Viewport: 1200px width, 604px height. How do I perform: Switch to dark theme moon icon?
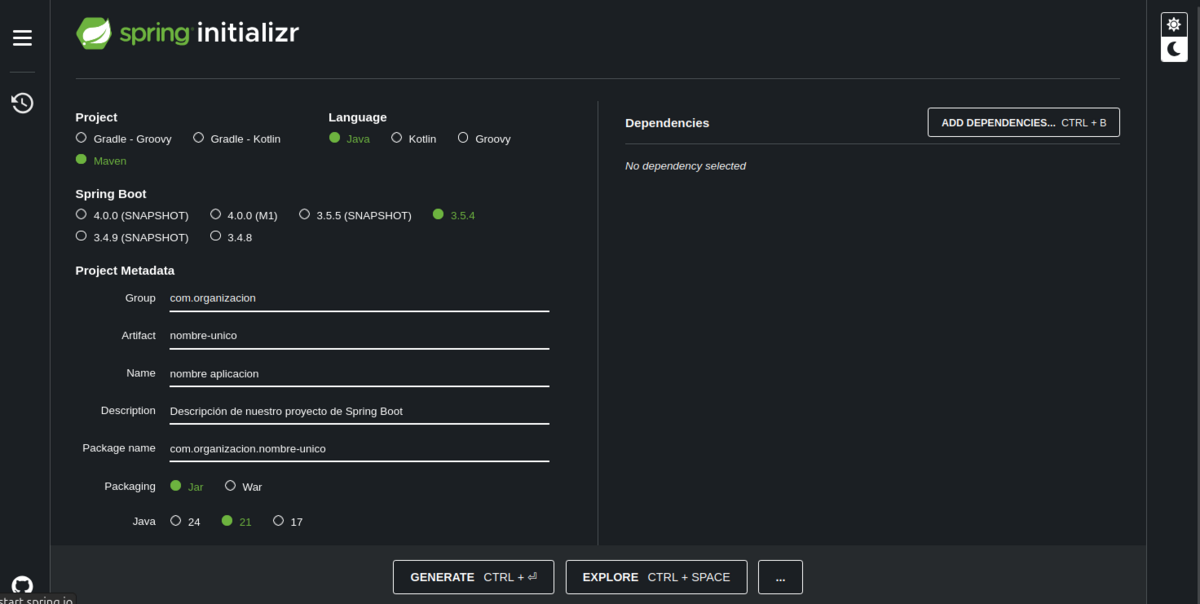1174,49
